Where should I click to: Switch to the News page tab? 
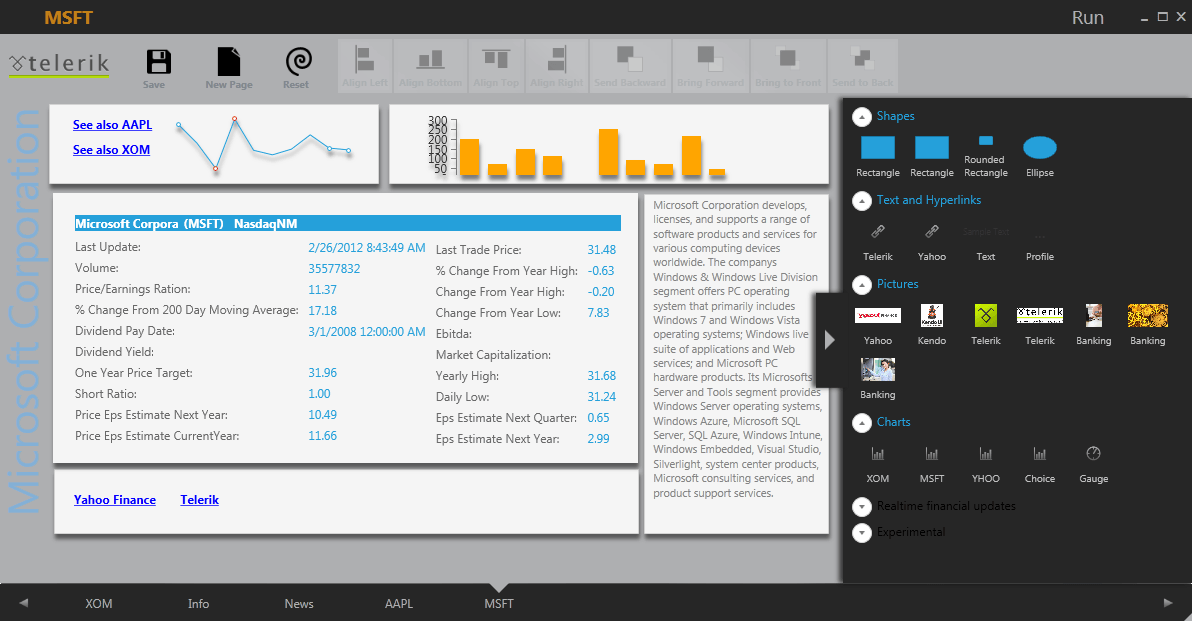[299, 604]
